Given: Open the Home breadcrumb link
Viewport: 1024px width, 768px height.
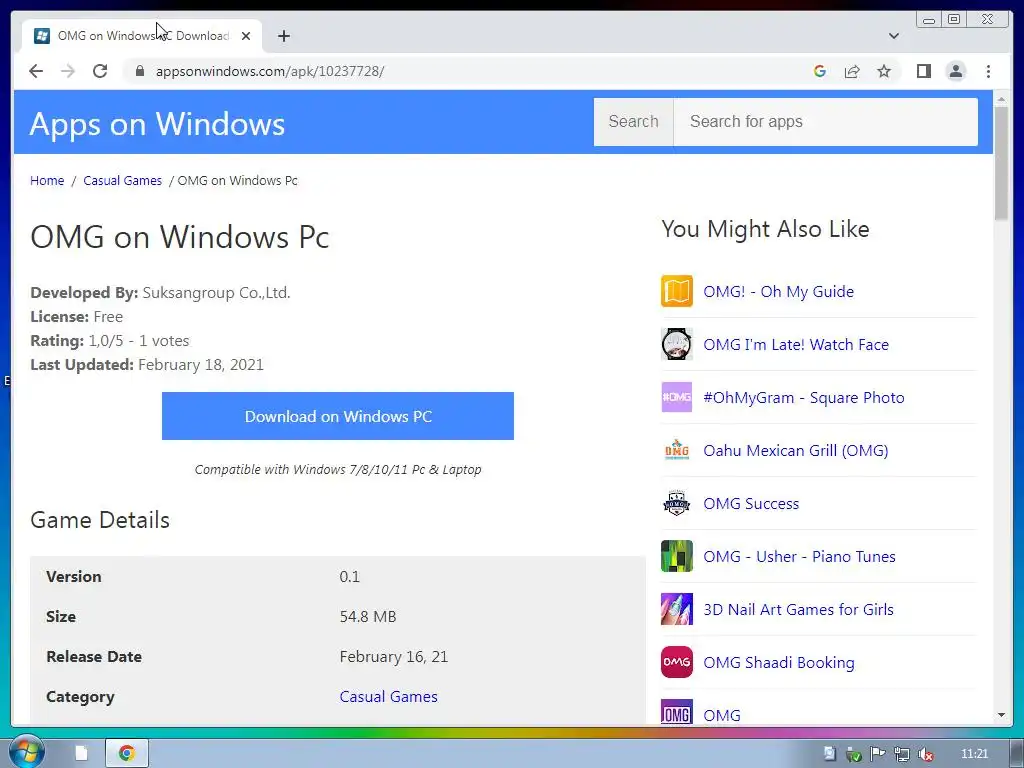Looking at the screenshot, I should (x=47, y=180).
